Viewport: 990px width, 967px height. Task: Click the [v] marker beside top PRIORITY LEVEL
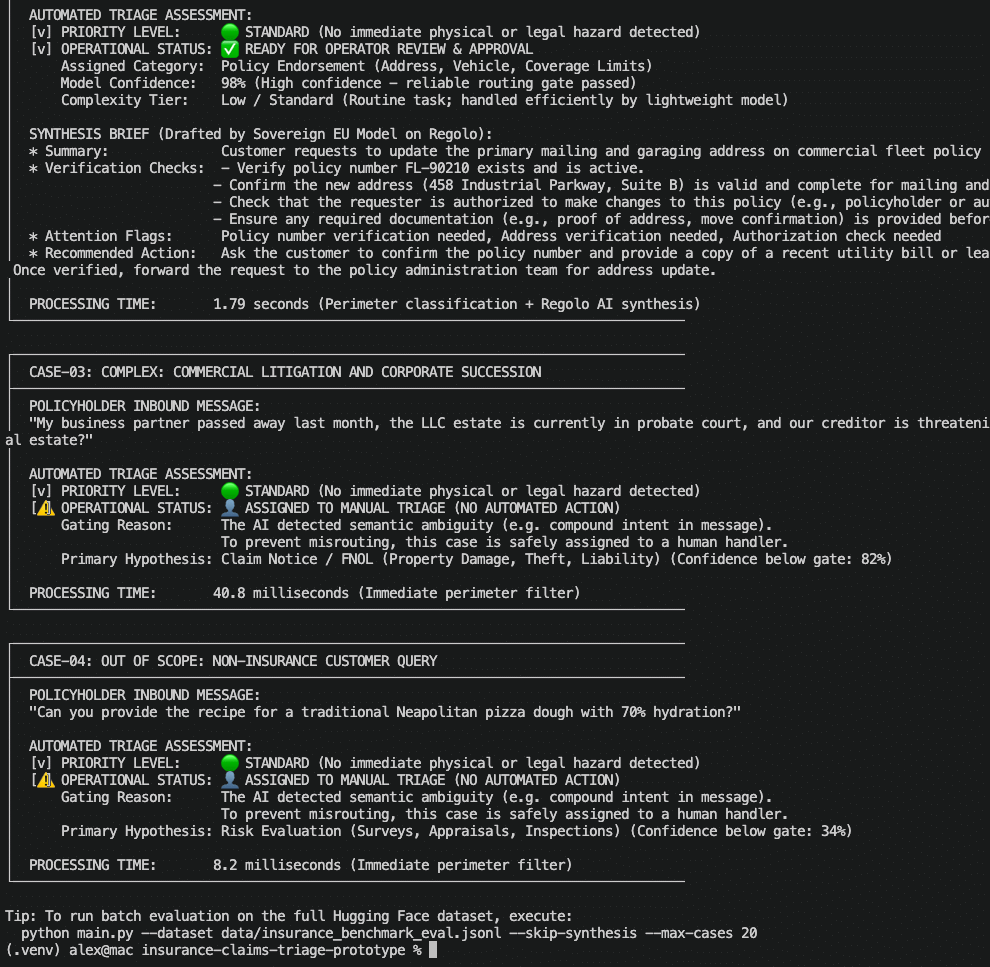(x=41, y=32)
